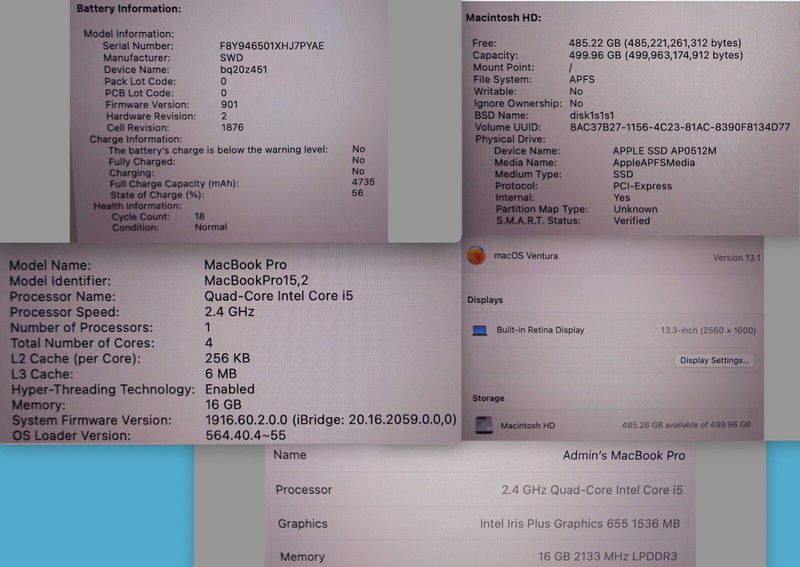Select System Firmware Version 1916.60.2.0.0
This screenshot has width=800, height=567.
[246, 420]
